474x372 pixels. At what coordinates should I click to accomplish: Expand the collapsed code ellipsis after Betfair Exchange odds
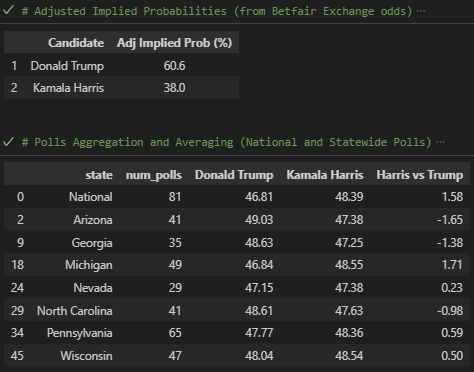tap(421, 11)
